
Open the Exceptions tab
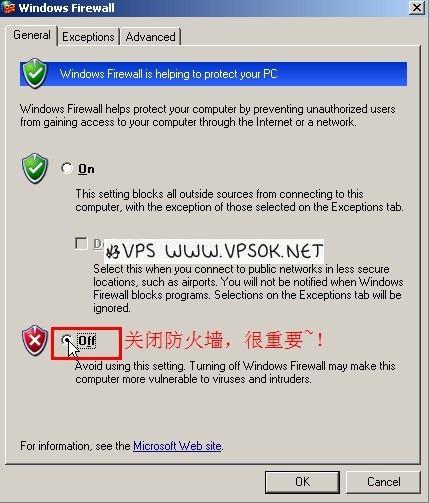click(88, 37)
